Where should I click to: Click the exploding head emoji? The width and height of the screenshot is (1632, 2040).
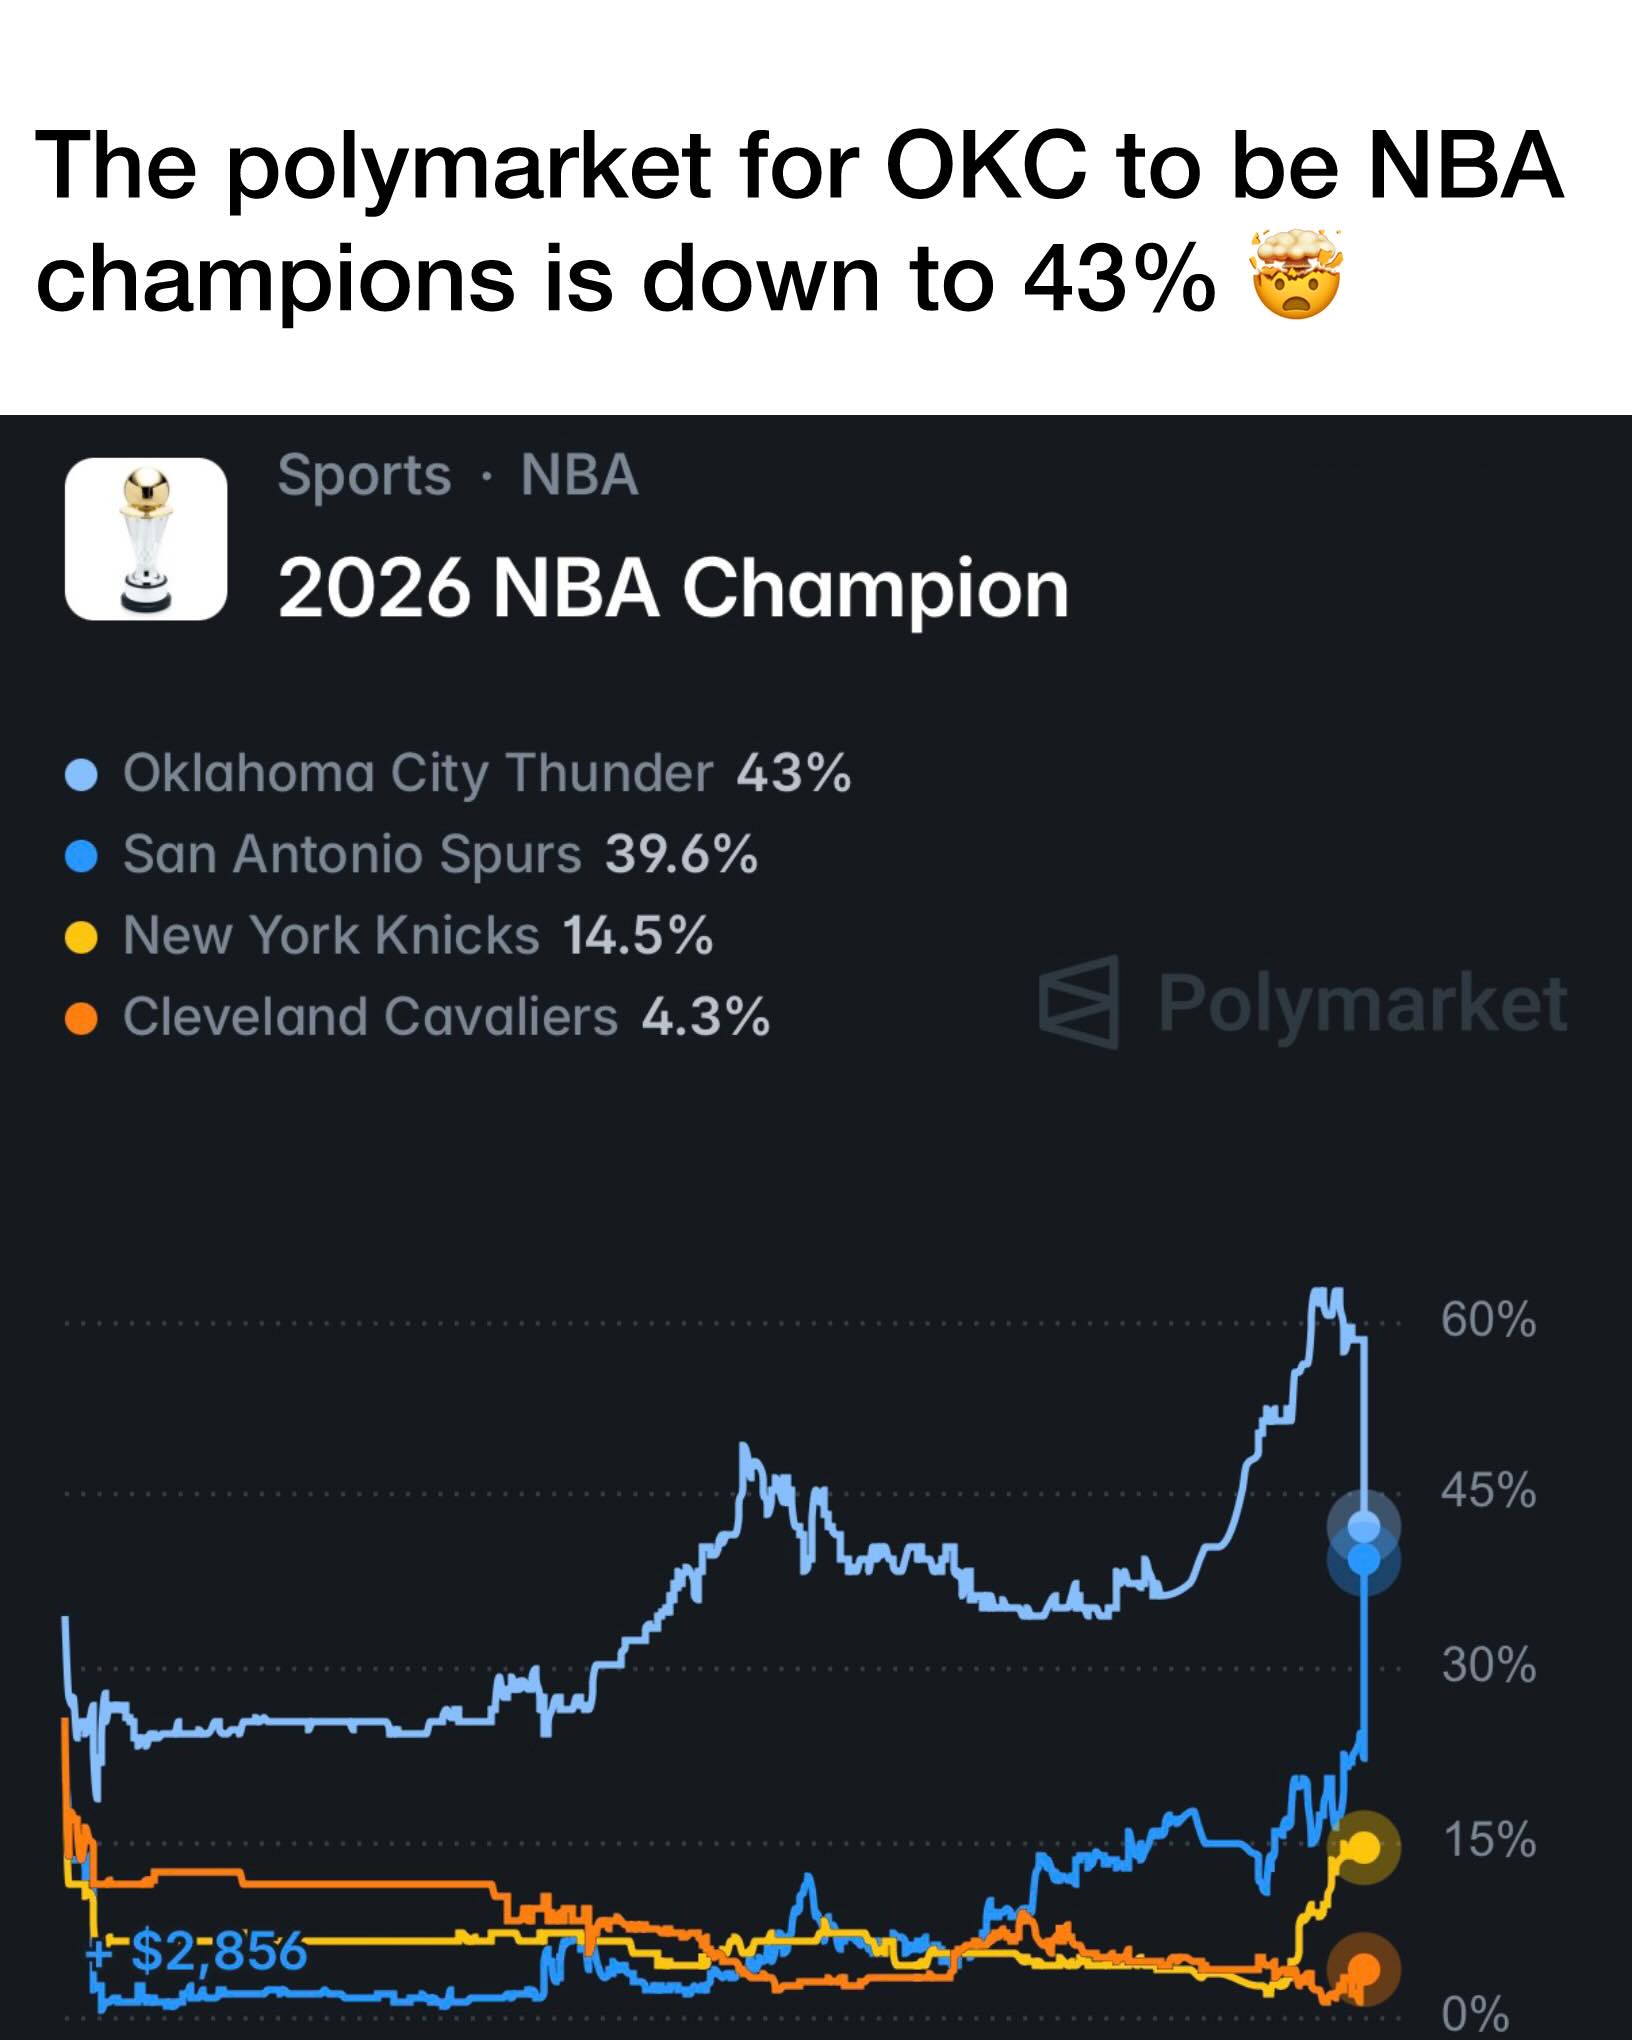pyautogui.click(x=1297, y=273)
